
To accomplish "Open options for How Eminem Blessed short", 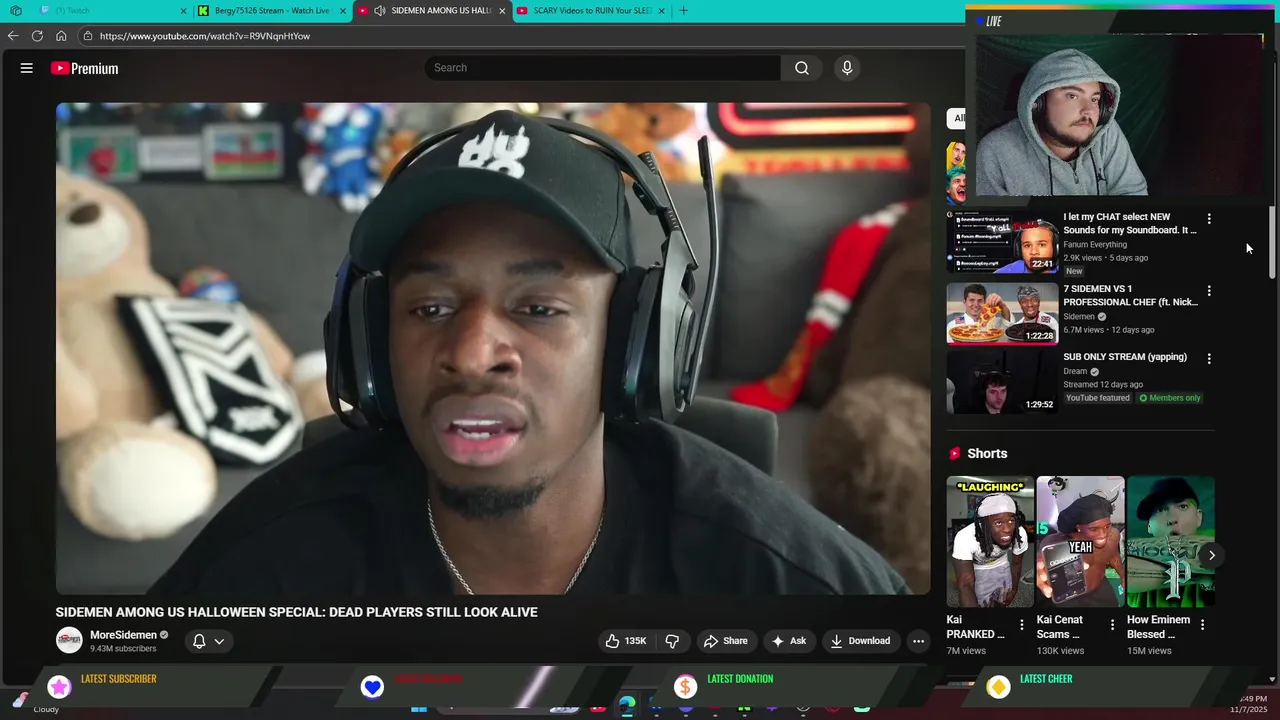I will point(1202,625).
